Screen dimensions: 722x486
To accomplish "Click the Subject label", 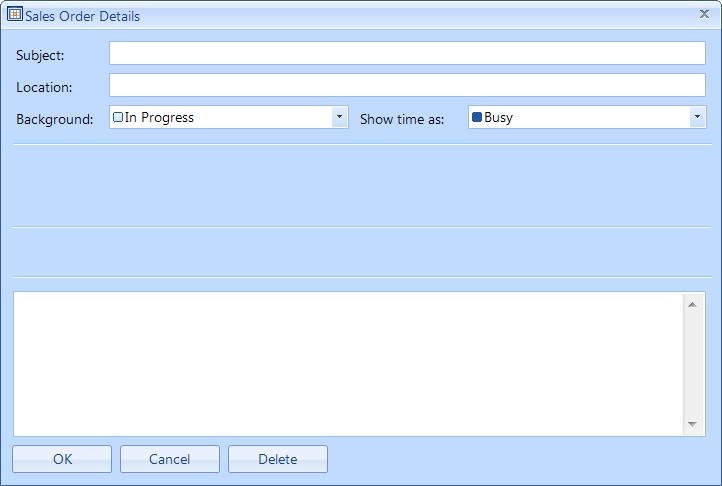I will (x=40, y=55).
